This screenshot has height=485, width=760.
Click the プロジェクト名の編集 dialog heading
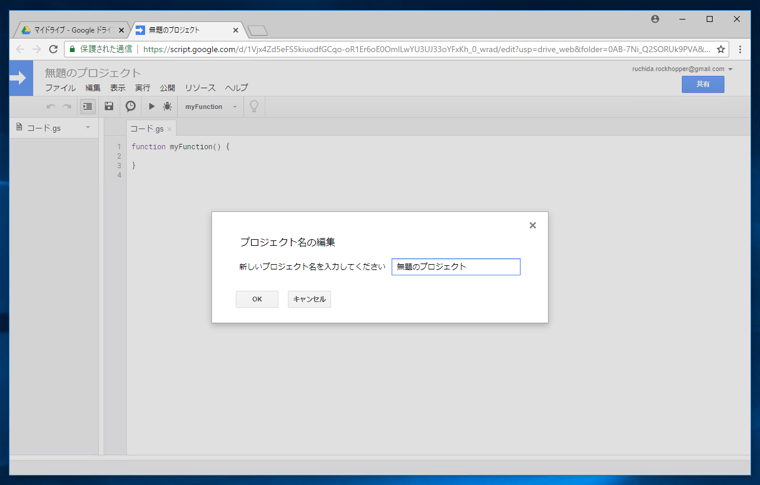click(x=287, y=242)
